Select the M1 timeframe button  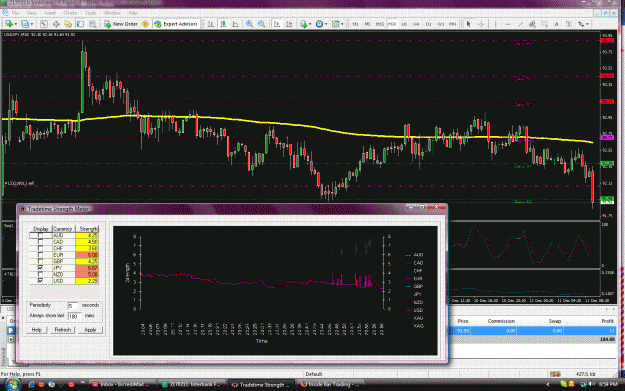click(355, 24)
